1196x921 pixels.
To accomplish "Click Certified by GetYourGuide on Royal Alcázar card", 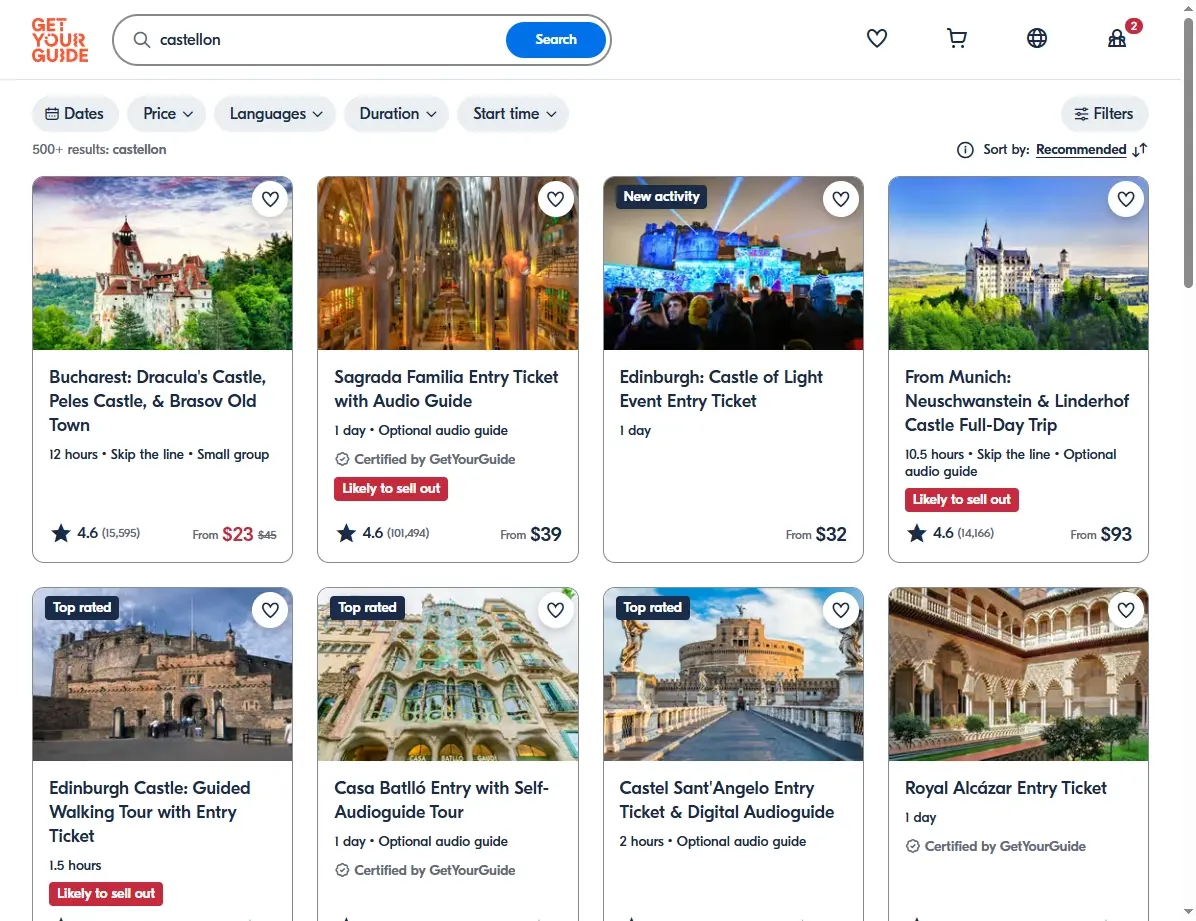I will coord(995,846).
